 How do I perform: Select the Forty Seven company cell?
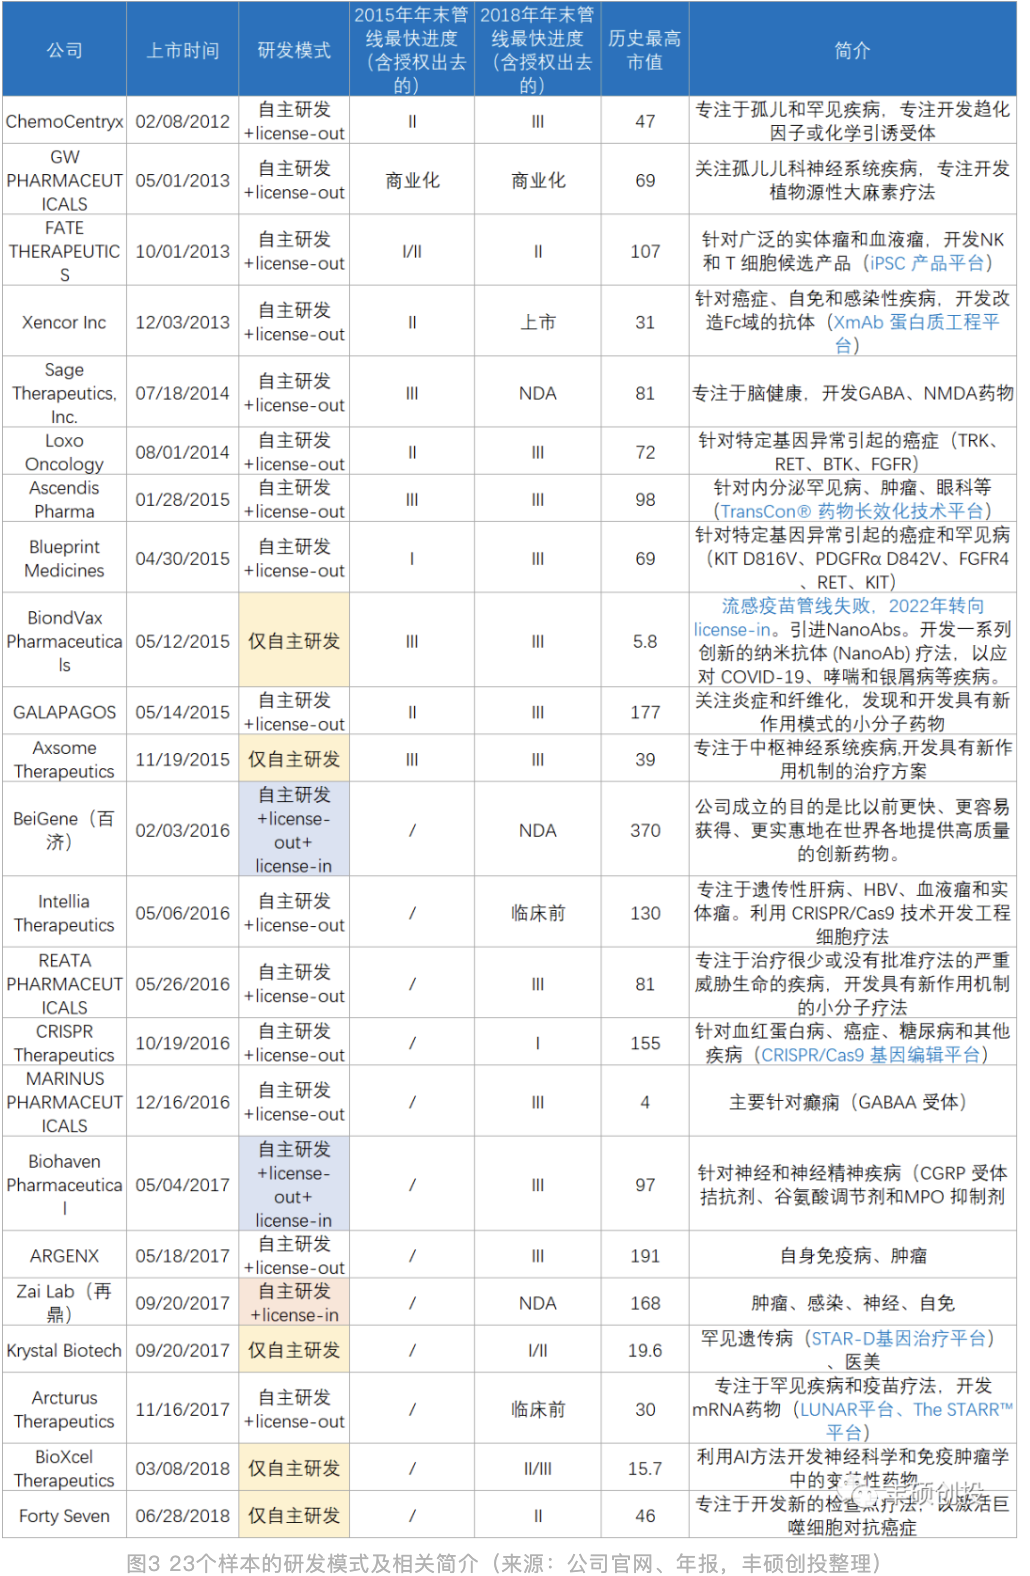65,1516
